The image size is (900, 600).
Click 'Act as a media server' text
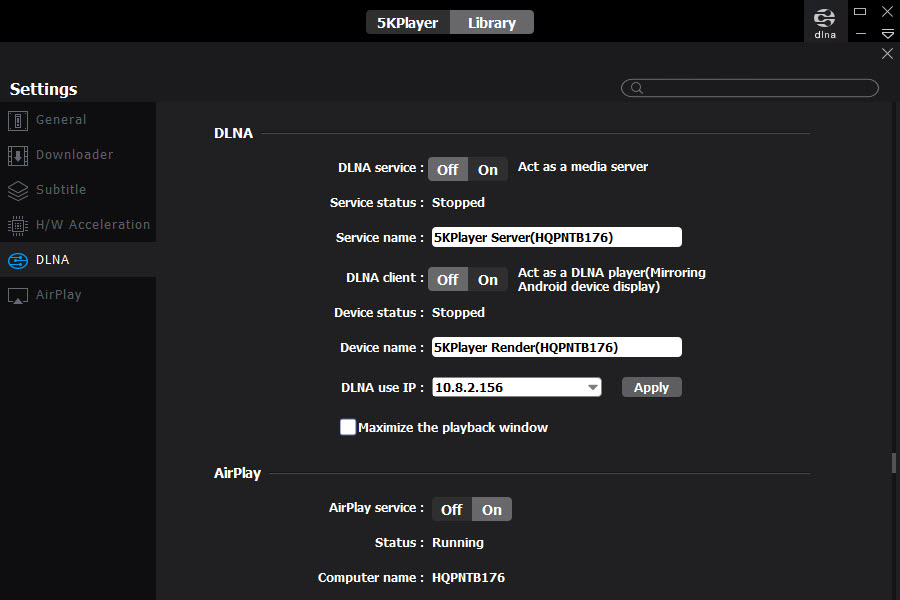pos(583,167)
